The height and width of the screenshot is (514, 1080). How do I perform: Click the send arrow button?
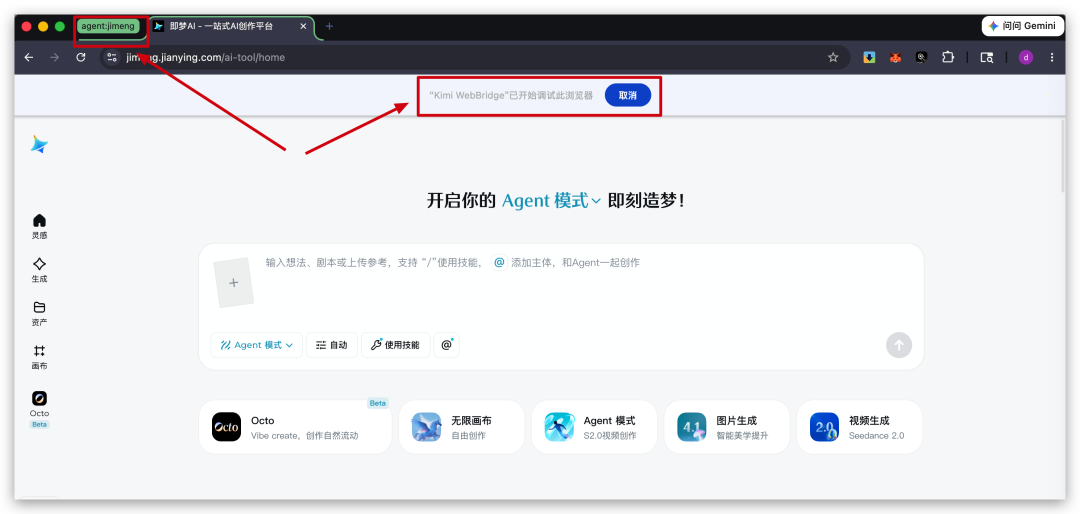pos(899,345)
